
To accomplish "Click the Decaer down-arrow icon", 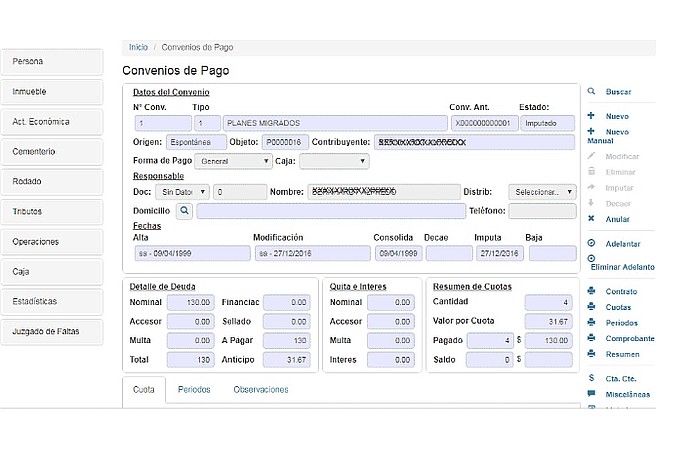I will coord(591,203).
